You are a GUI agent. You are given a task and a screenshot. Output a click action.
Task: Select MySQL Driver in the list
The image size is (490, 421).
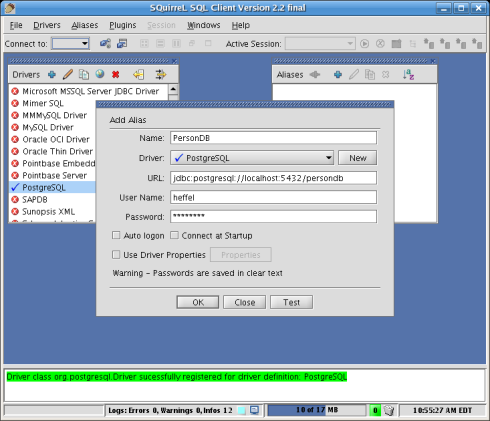[53, 127]
